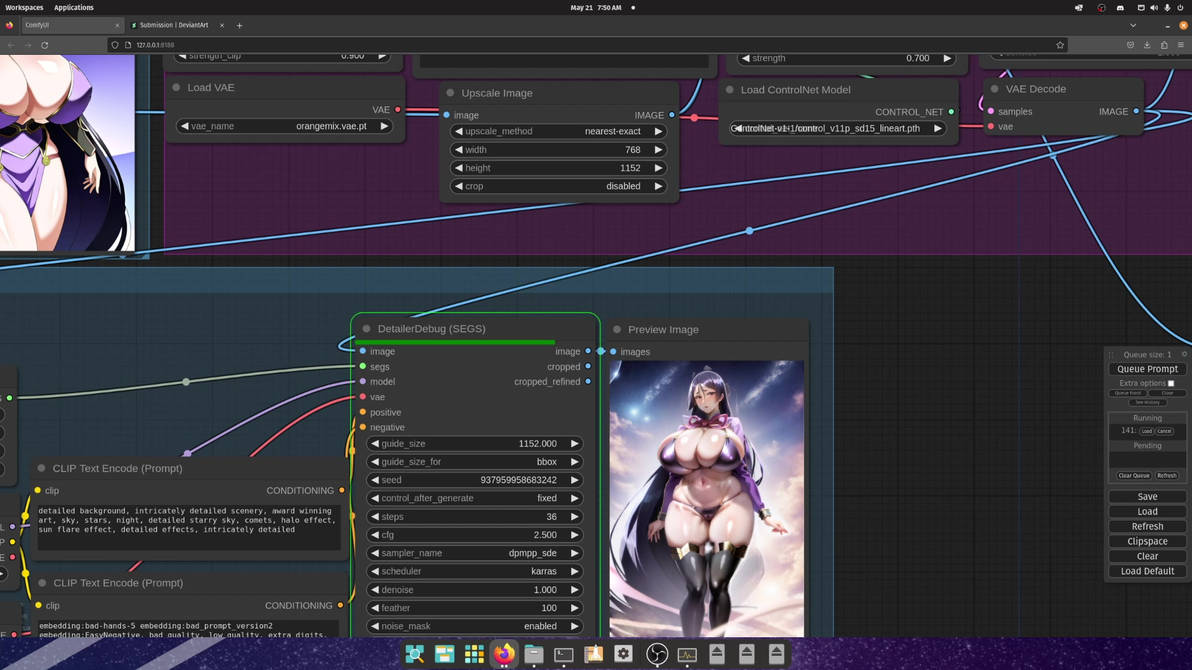1192x670 pixels.
Task: Increase the steps value with right arrow
Action: tap(574, 517)
